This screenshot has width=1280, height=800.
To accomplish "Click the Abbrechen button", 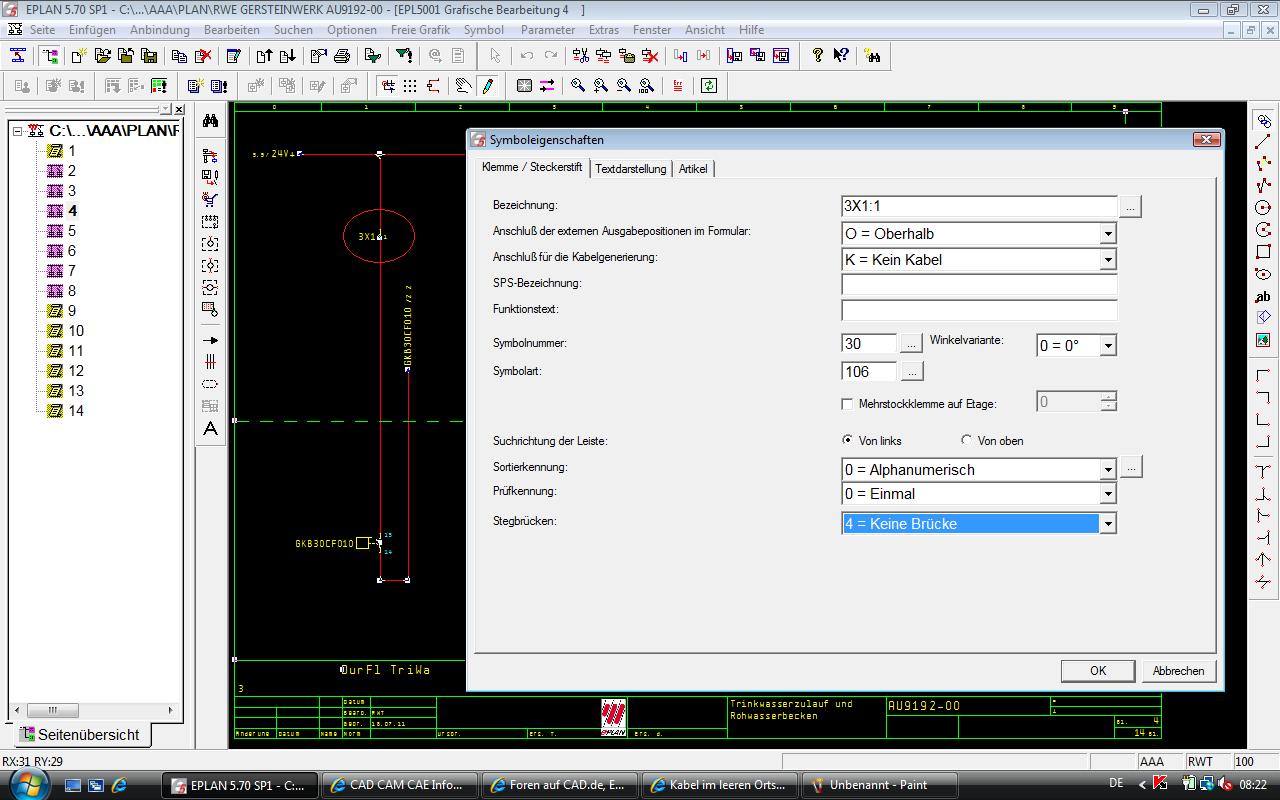I will [1179, 671].
